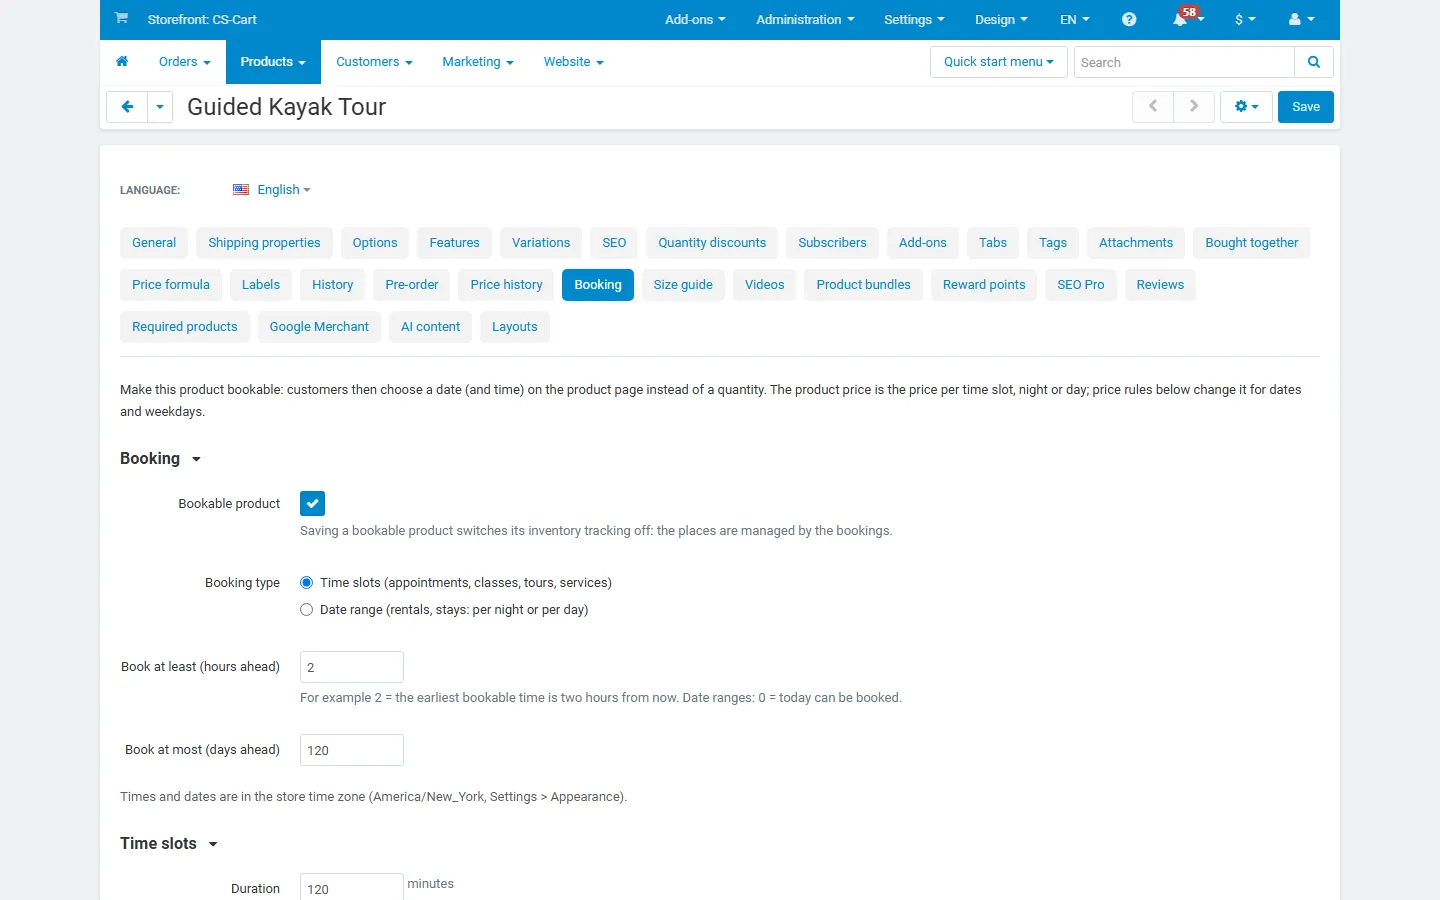
Task: Collapse the Booking section
Action: (x=161, y=459)
